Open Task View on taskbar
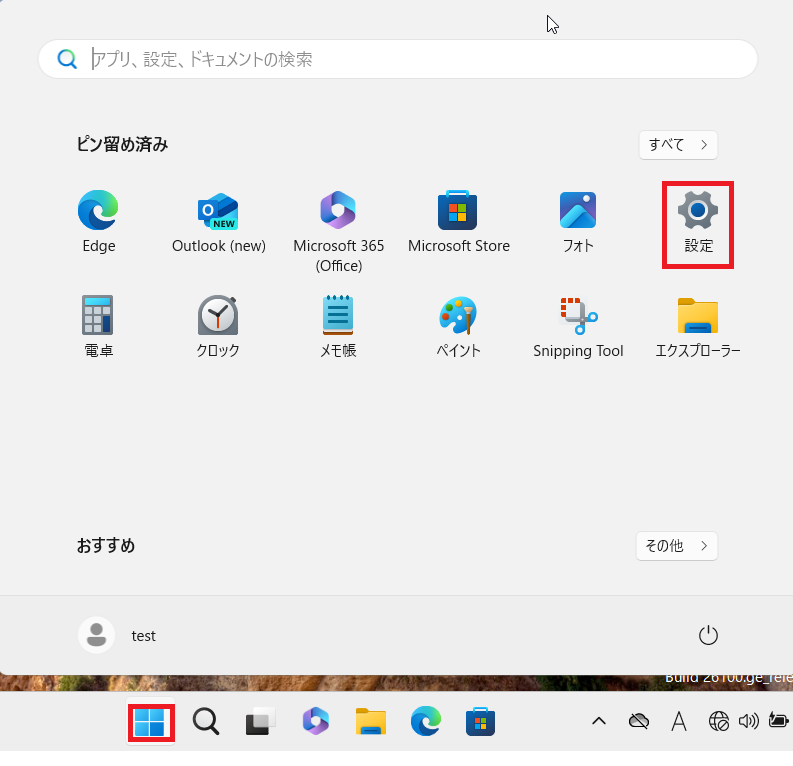 (260, 722)
